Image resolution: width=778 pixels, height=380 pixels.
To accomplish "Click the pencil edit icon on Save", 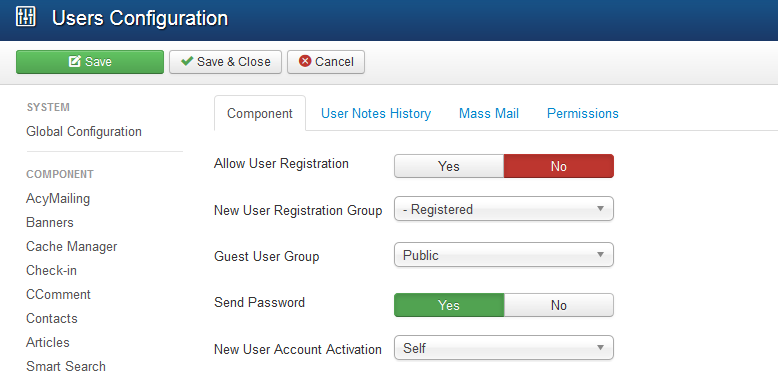I will click(x=74, y=62).
